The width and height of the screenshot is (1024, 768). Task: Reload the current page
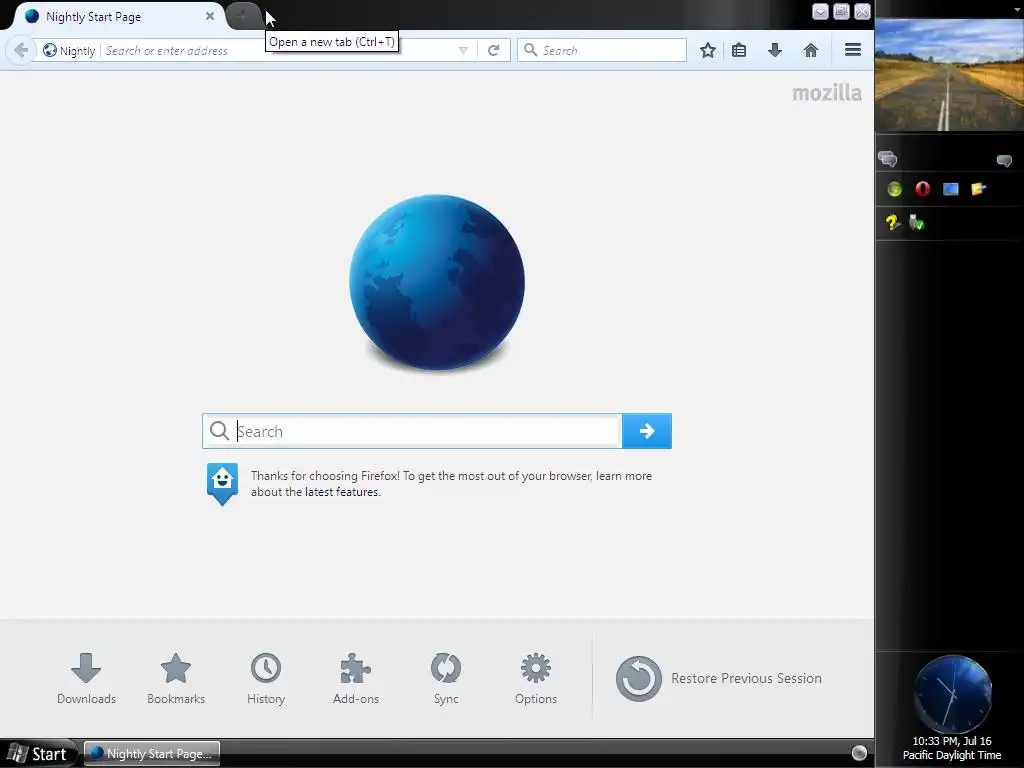click(x=494, y=50)
